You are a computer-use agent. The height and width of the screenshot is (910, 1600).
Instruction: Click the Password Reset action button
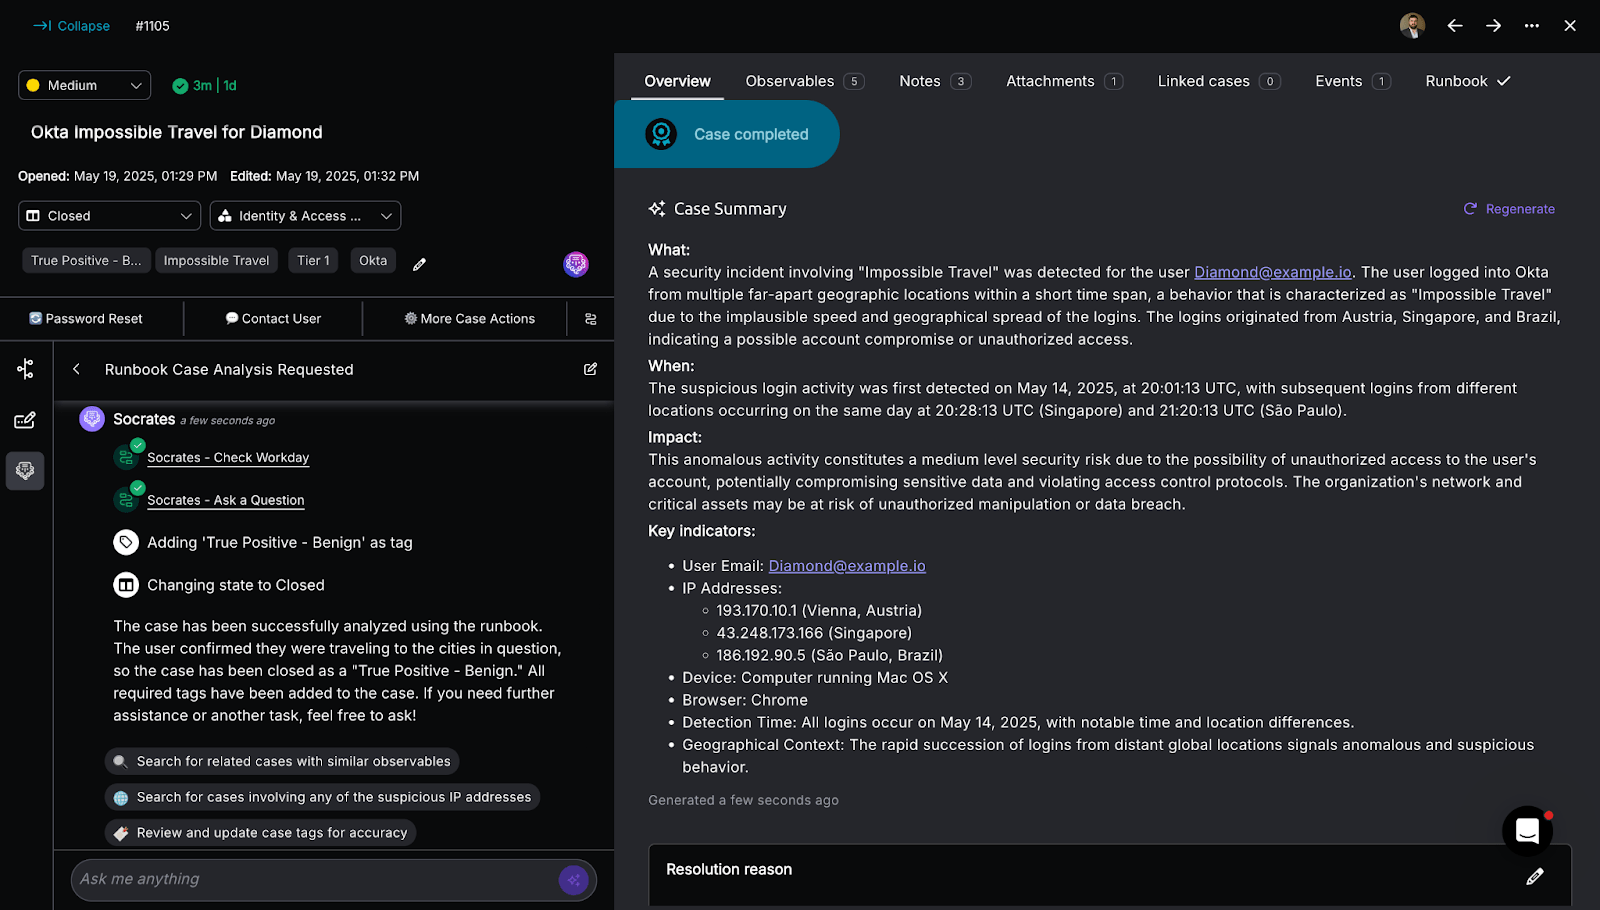click(86, 318)
